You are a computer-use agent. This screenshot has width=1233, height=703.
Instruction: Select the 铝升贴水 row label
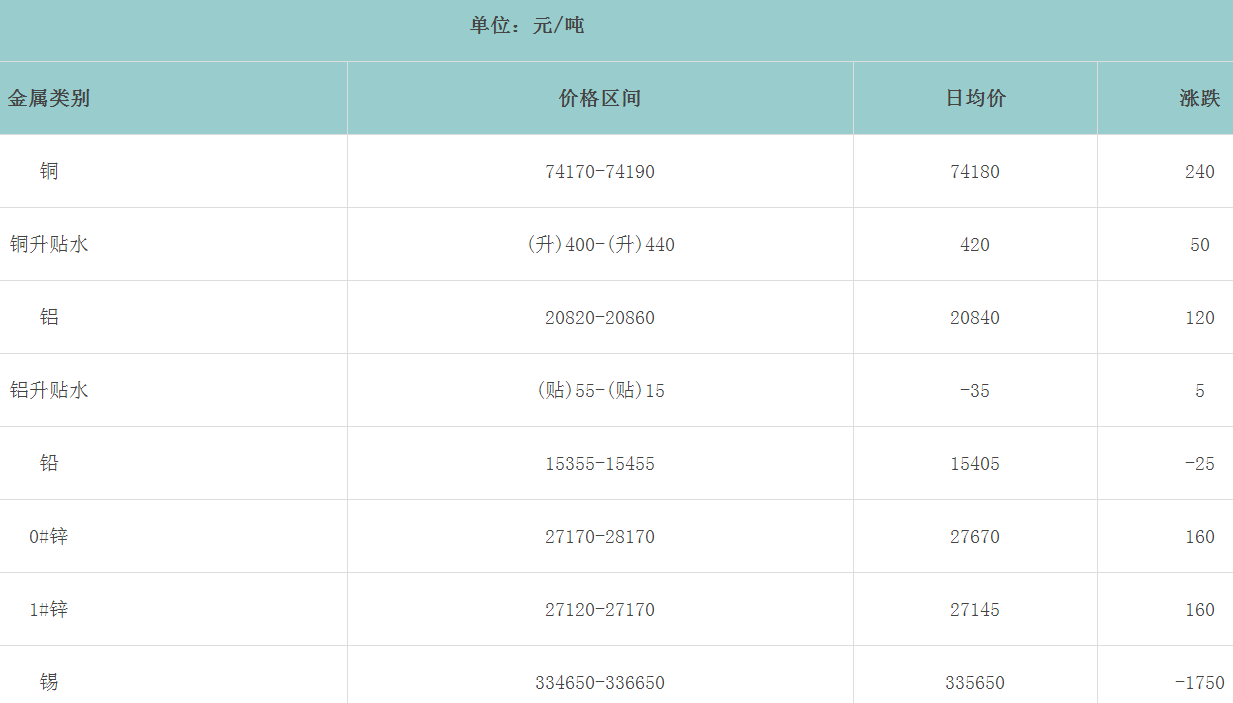pyautogui.click(x=49, y=390)
